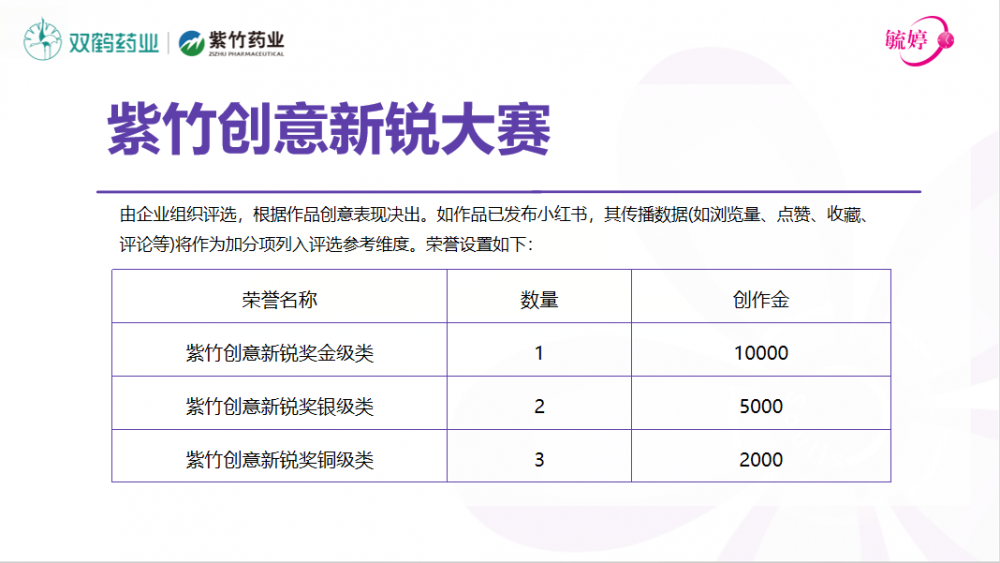Select the table header 荣誉名称
Image resolution: width=1000 pixels, height=563 pixels.
279,299
